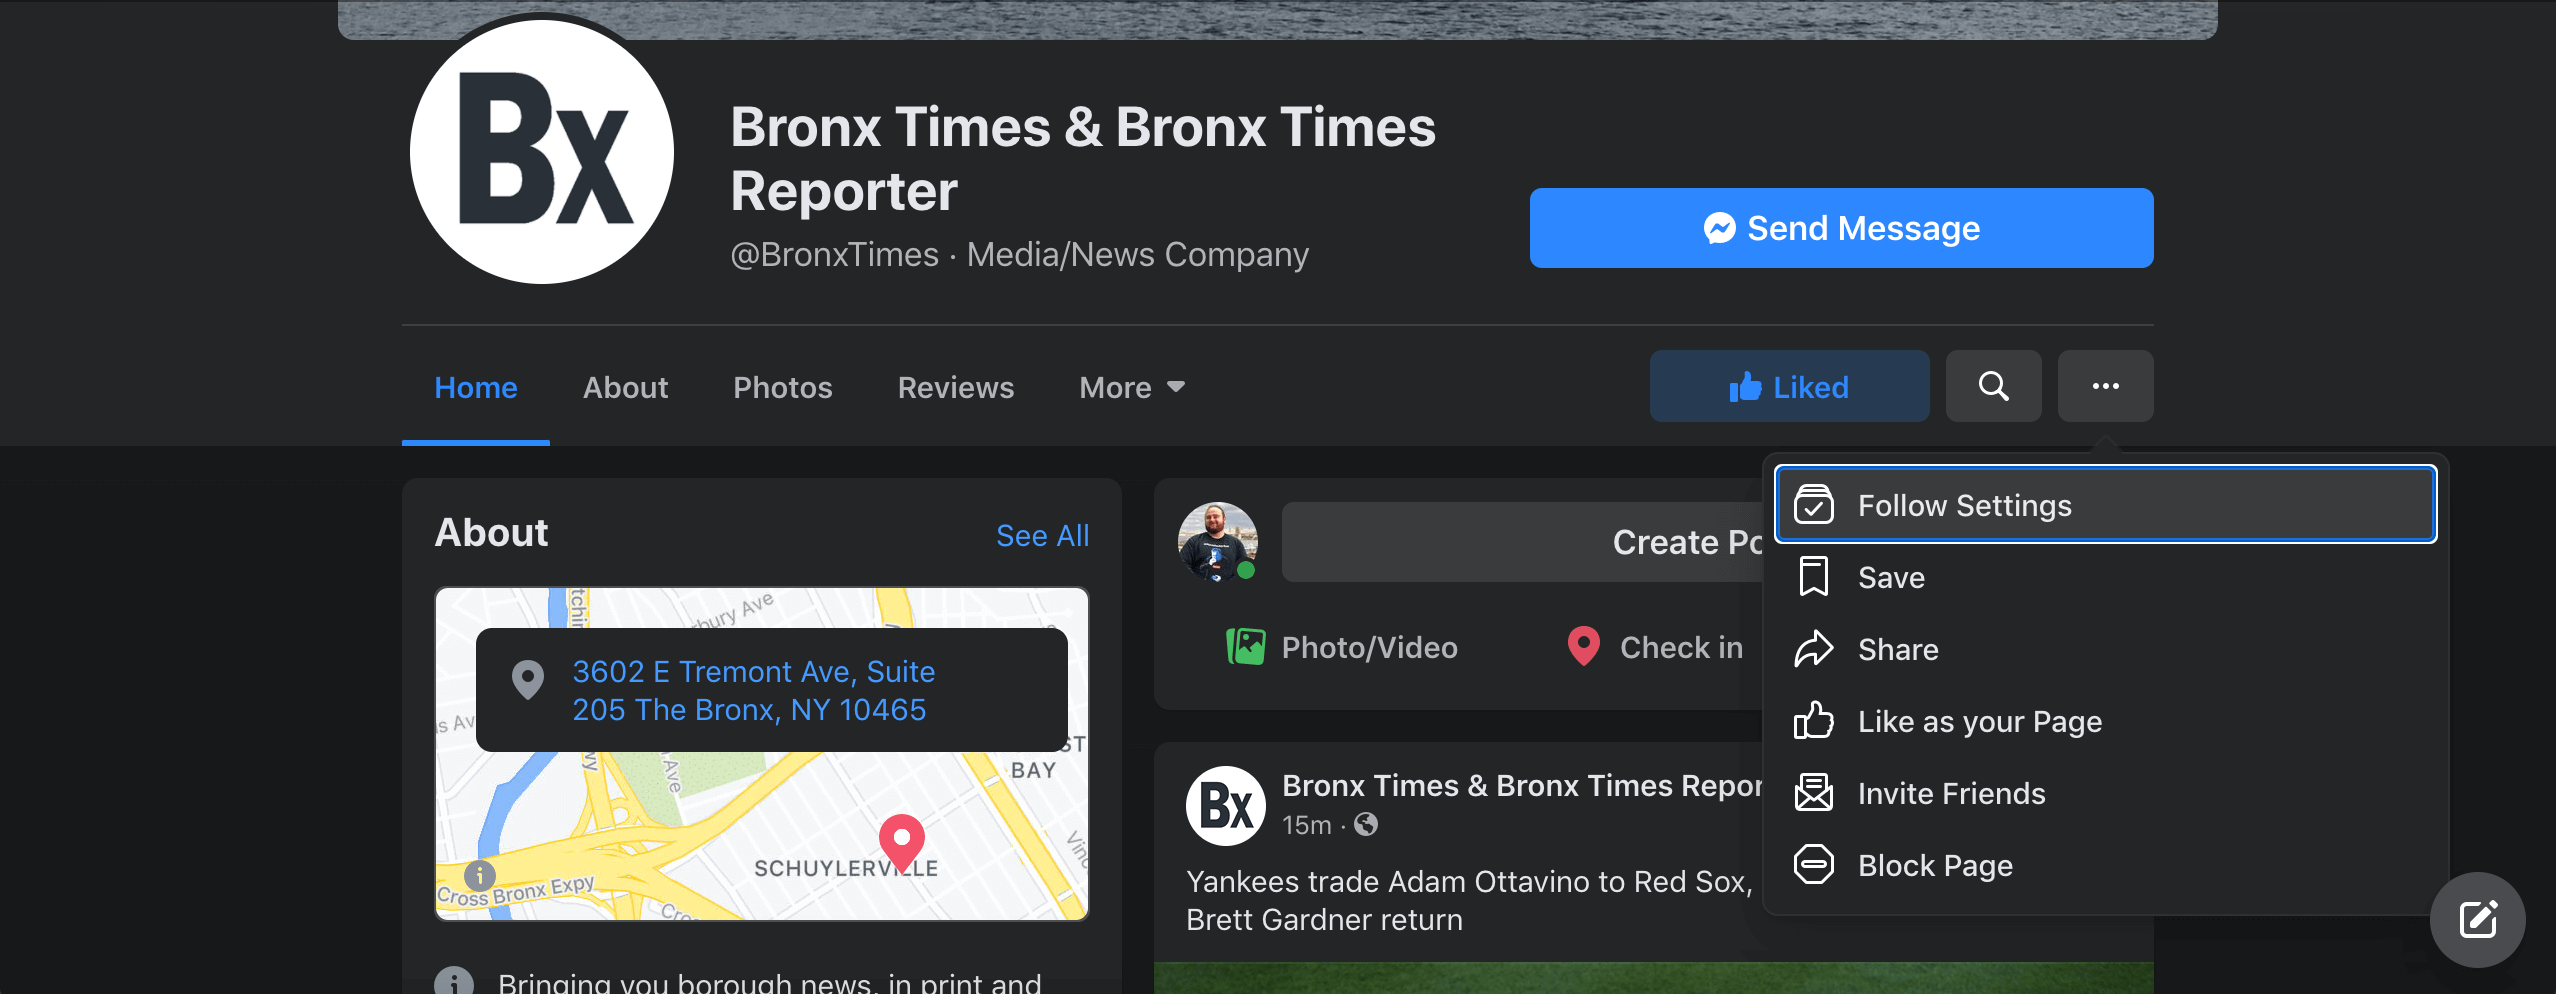Choose Save from the options menu

pyautogui.click(x=1890, y=577)
